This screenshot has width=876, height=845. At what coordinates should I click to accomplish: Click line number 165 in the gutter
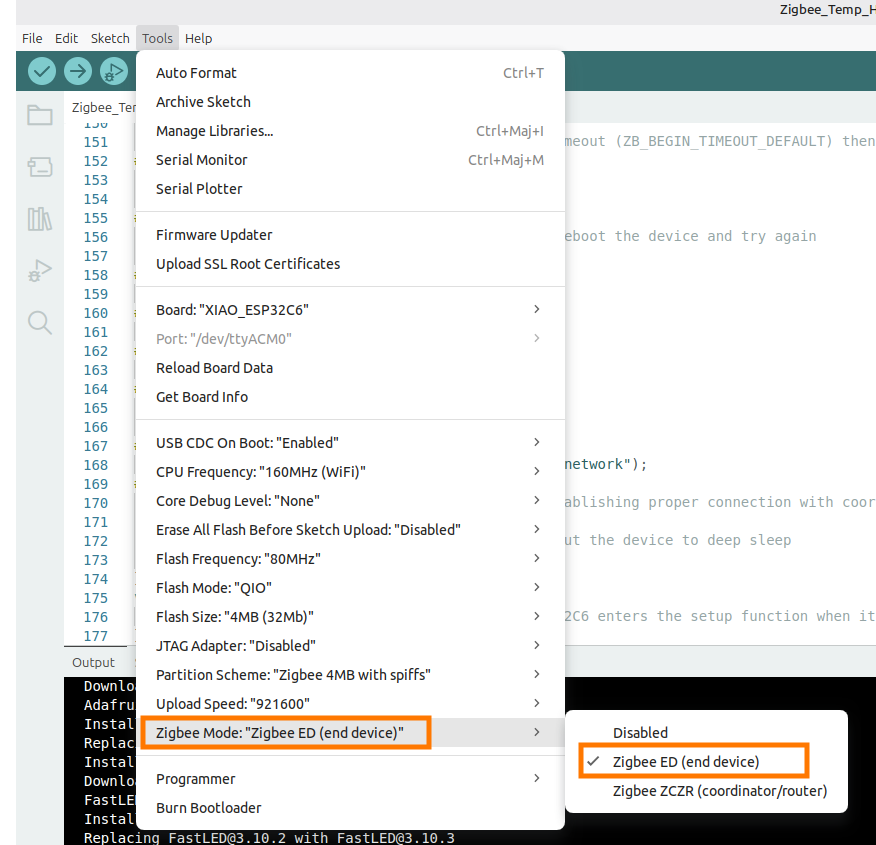(96, 408)
